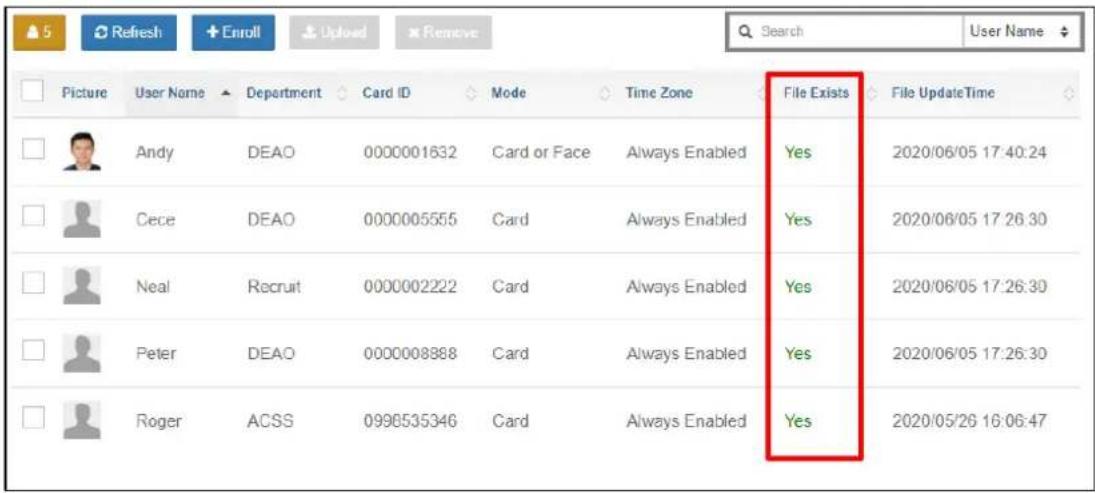Click Roger's placeholder avatar
Viewport: 1095px width, 493px height.
pos(82,420)
